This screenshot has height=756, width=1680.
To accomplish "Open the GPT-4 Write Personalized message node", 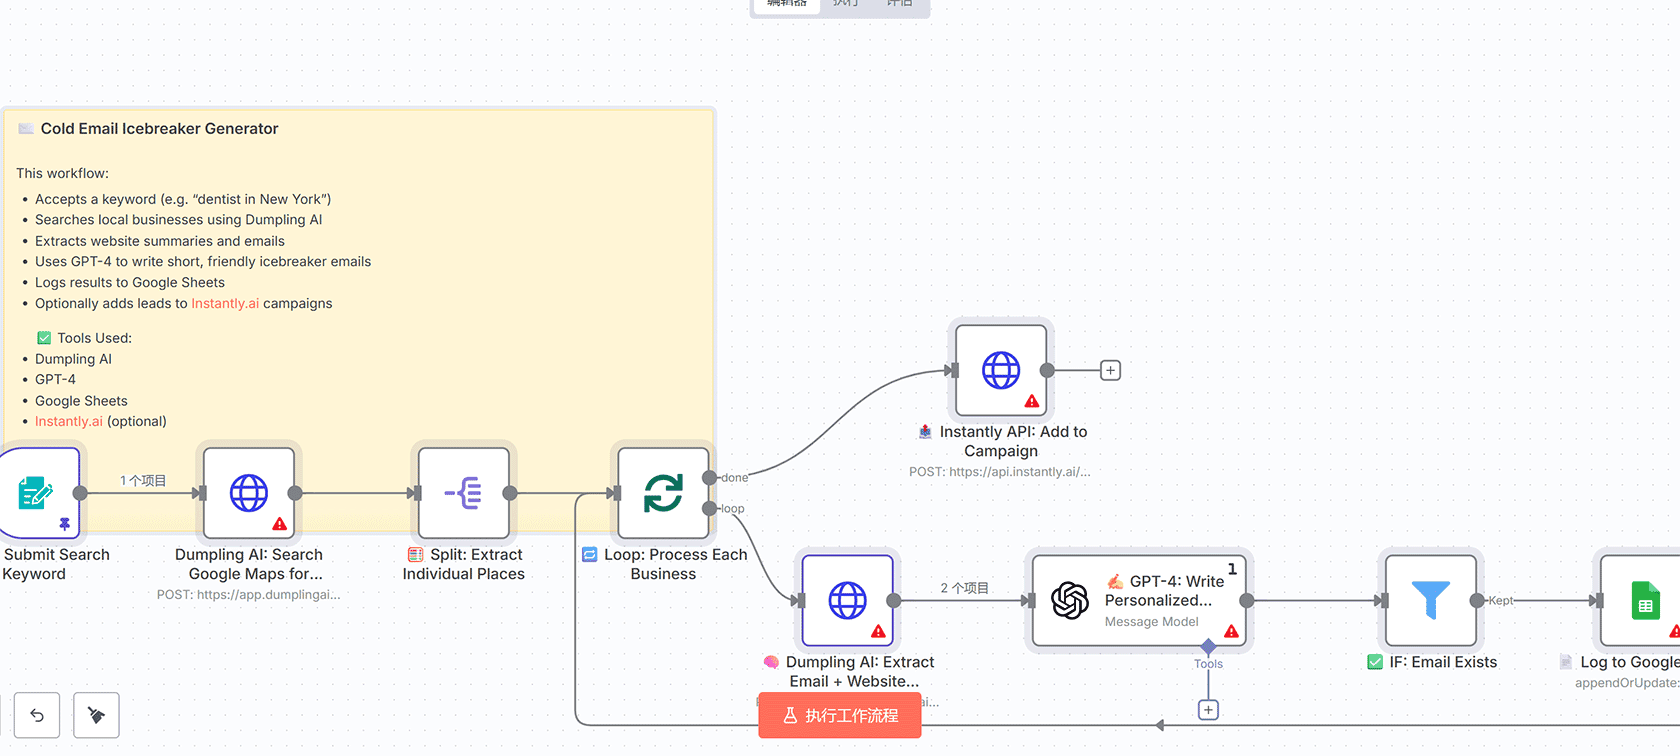I will pos(1139,600).
